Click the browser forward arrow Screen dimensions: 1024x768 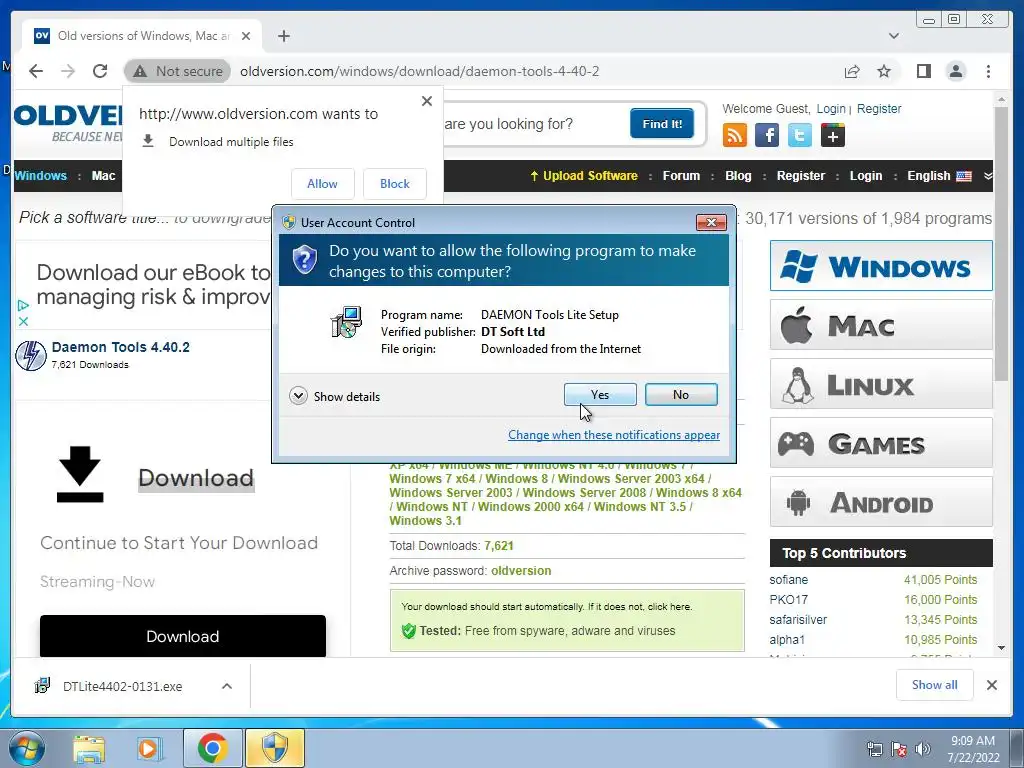coord(68,71)
